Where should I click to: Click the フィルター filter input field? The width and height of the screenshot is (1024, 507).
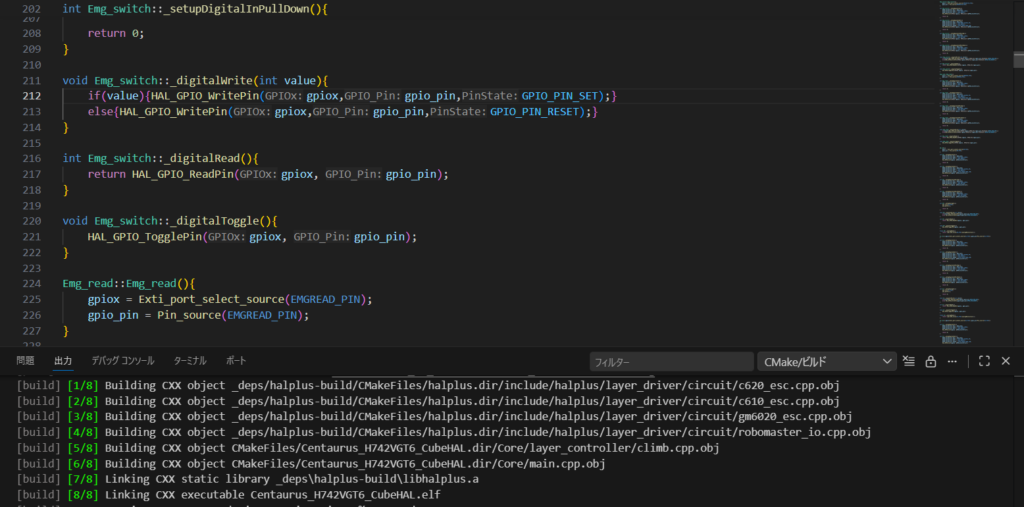(670, 361)
